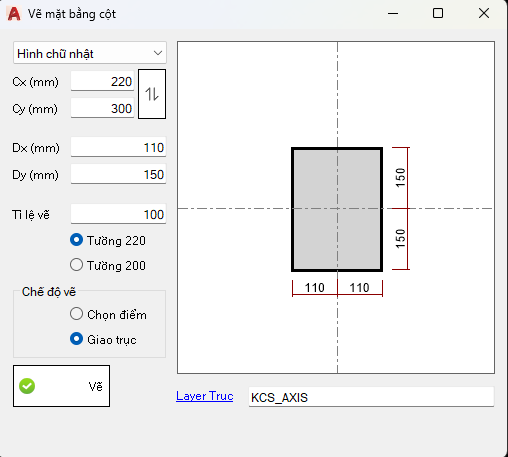Image resolution: width=508 pixels, height=457 pixels.
Task: Focus the Dy (mm) input field
Action: 118,174
